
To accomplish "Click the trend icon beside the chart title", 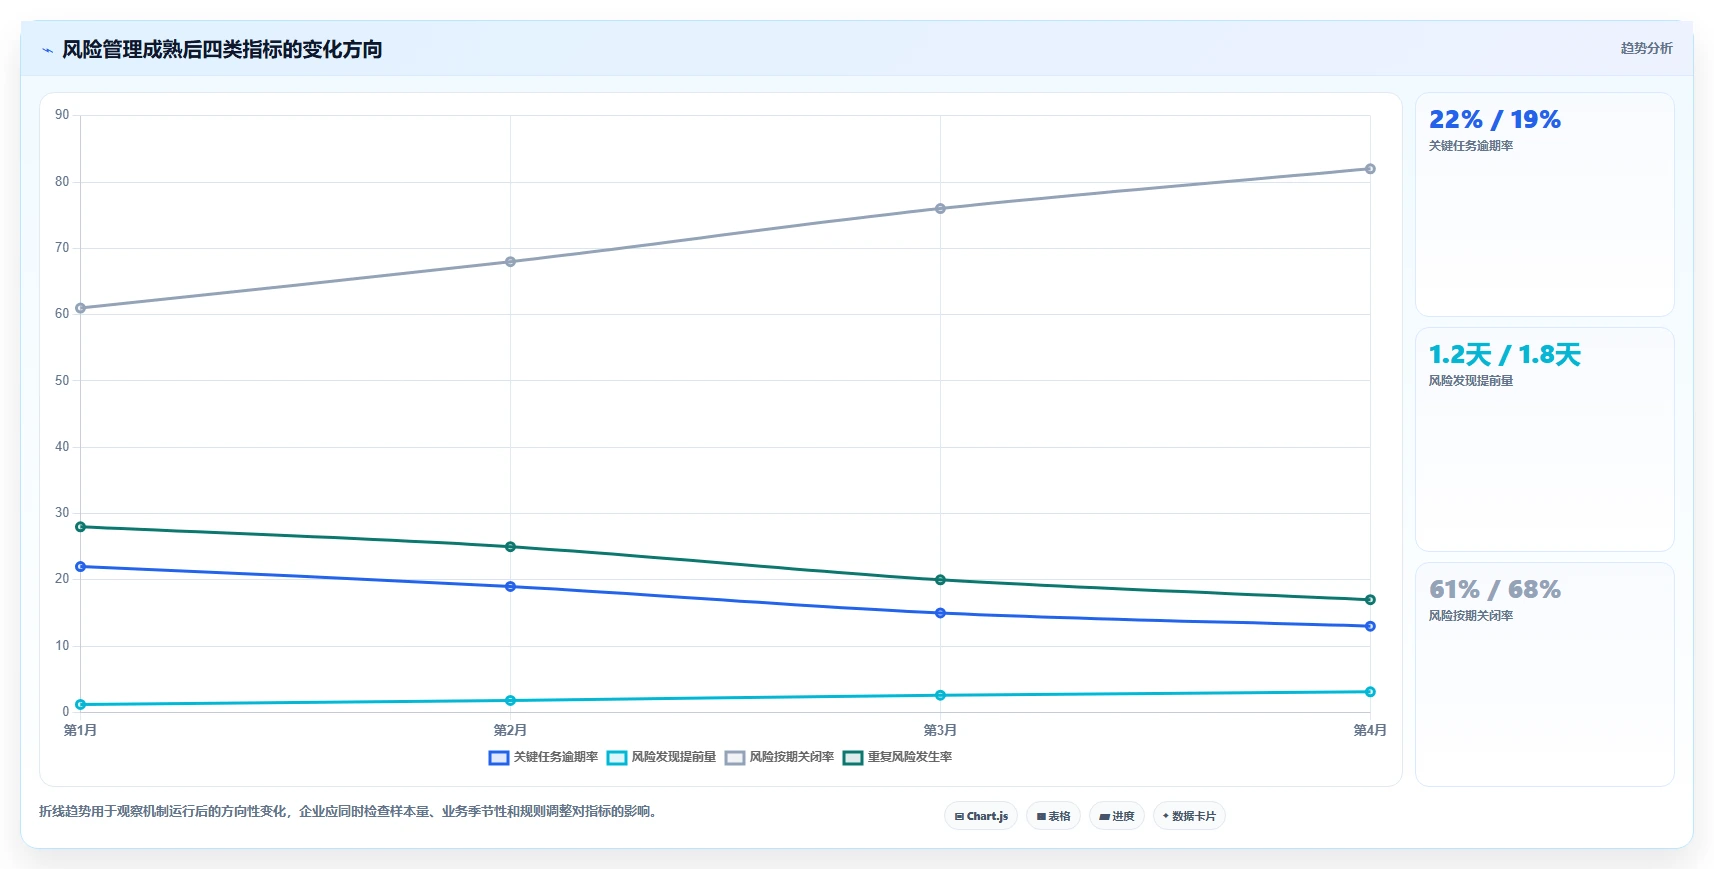I will tap(47, 50).
